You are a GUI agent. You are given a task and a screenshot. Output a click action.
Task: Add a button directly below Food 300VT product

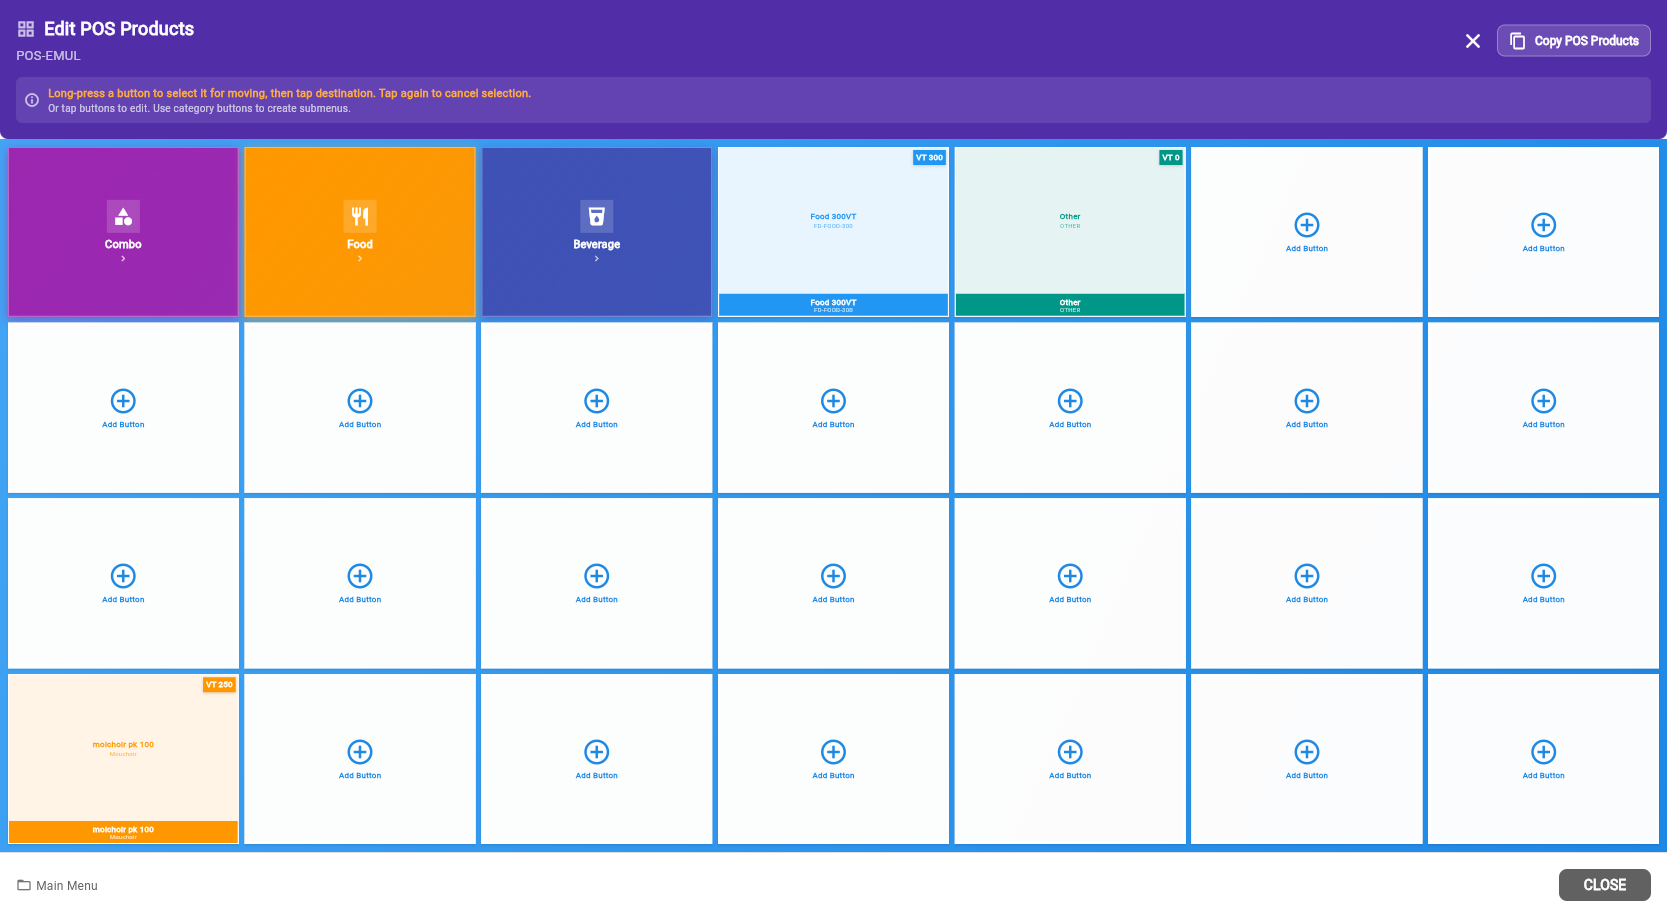[833, 408]
